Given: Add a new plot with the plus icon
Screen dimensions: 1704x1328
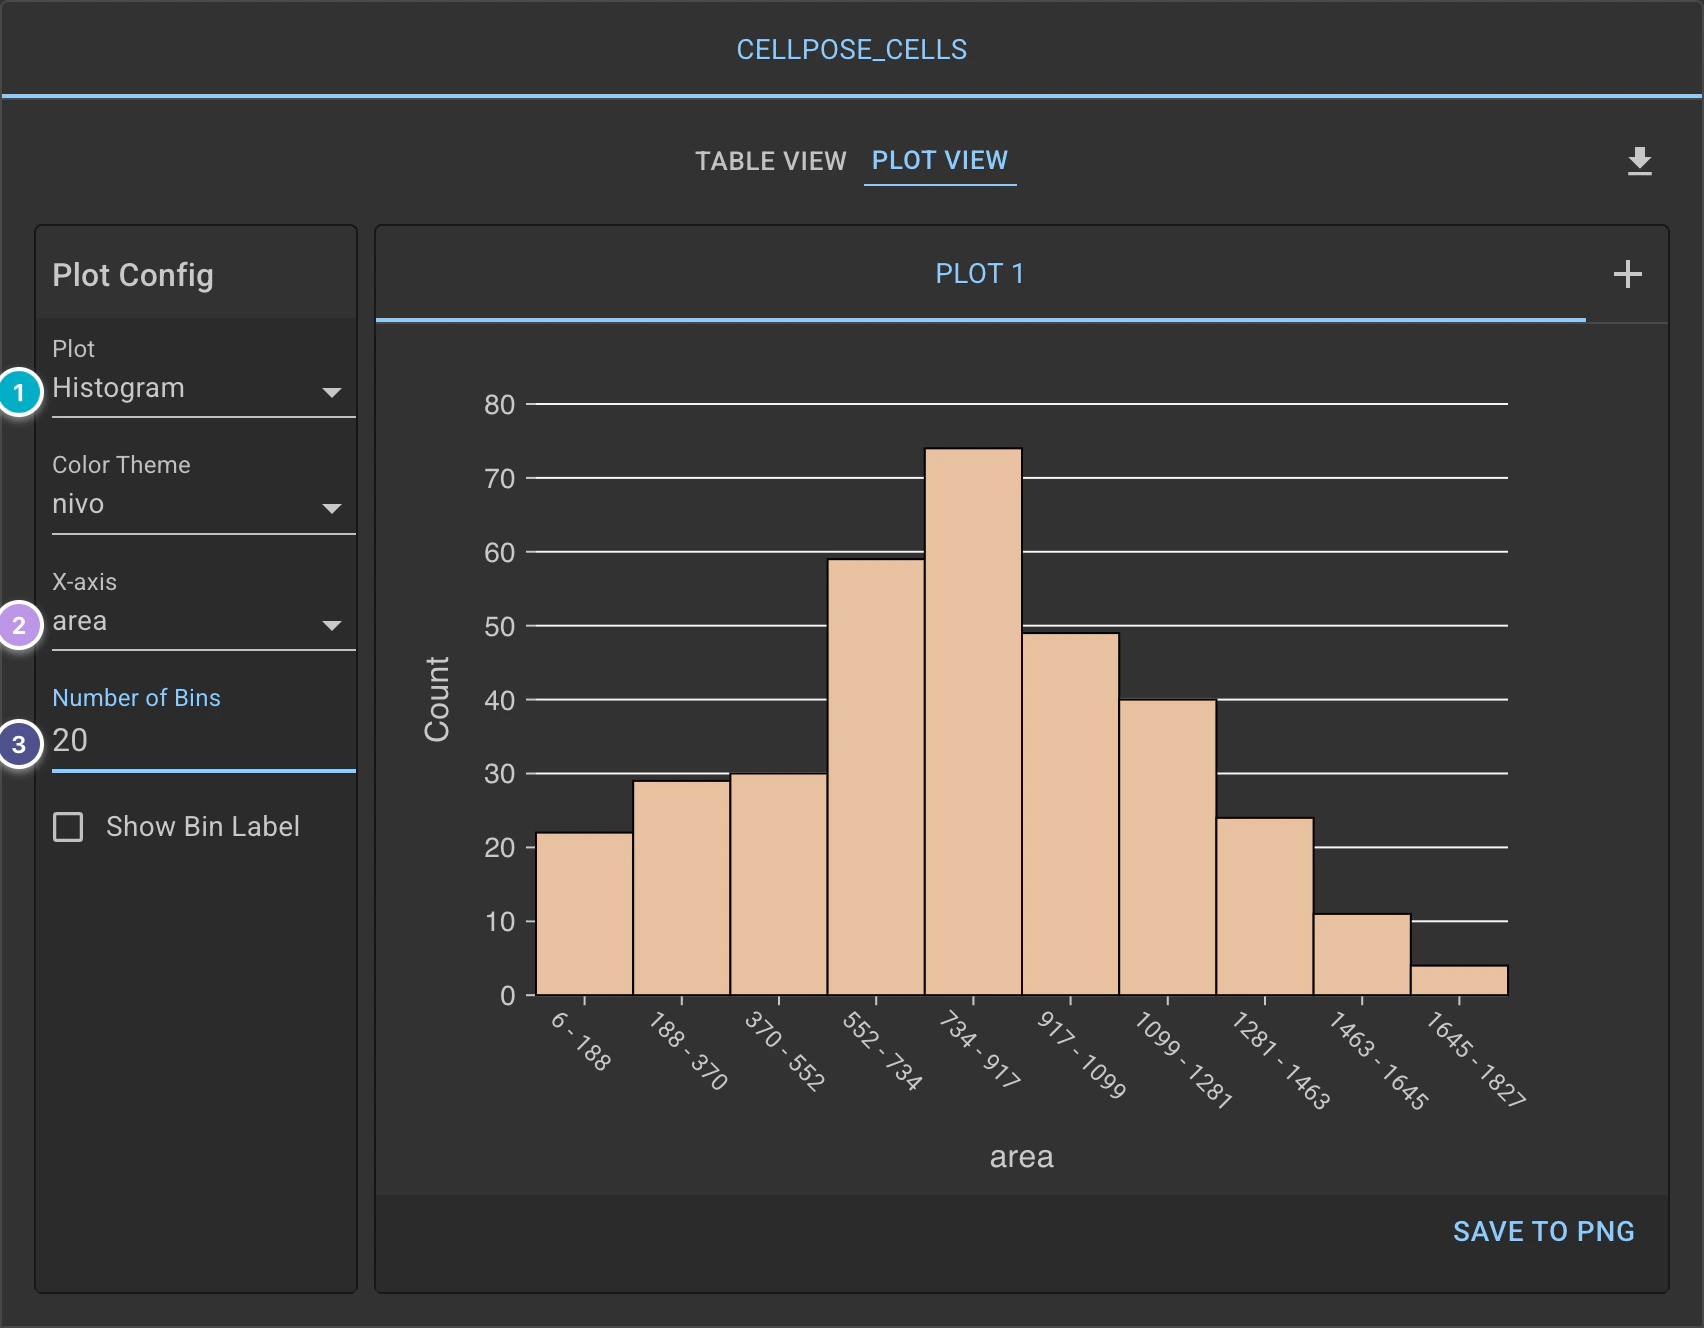Looking at the screenshot, I should [1627, 274].
